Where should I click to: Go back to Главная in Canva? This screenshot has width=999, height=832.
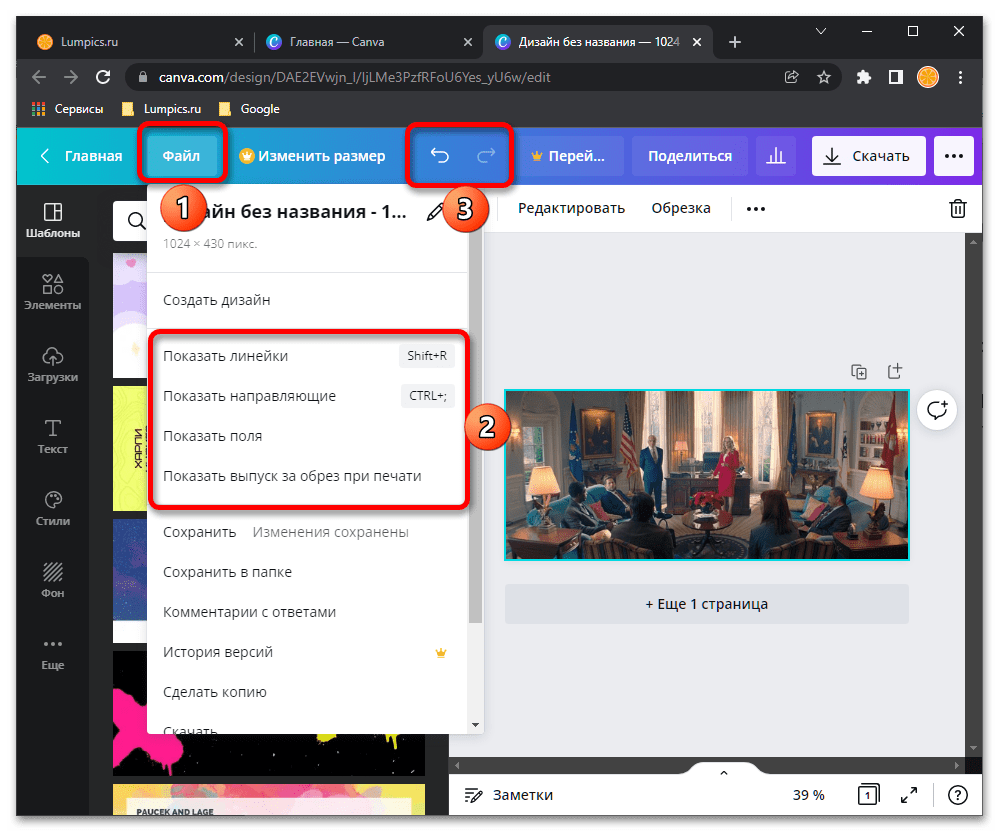(81, 156)
